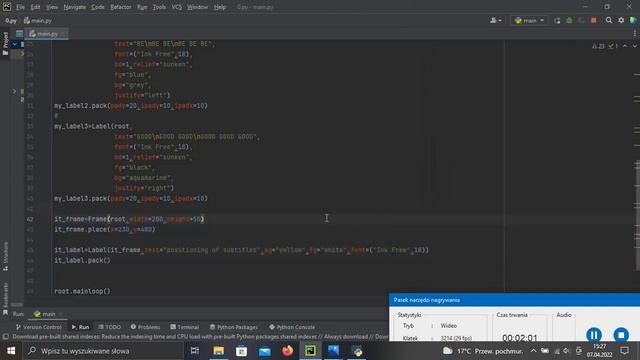Screen dimensions: 640x360
Task: Open the Photos app taskbar icon
Action: tap(333, 351)
